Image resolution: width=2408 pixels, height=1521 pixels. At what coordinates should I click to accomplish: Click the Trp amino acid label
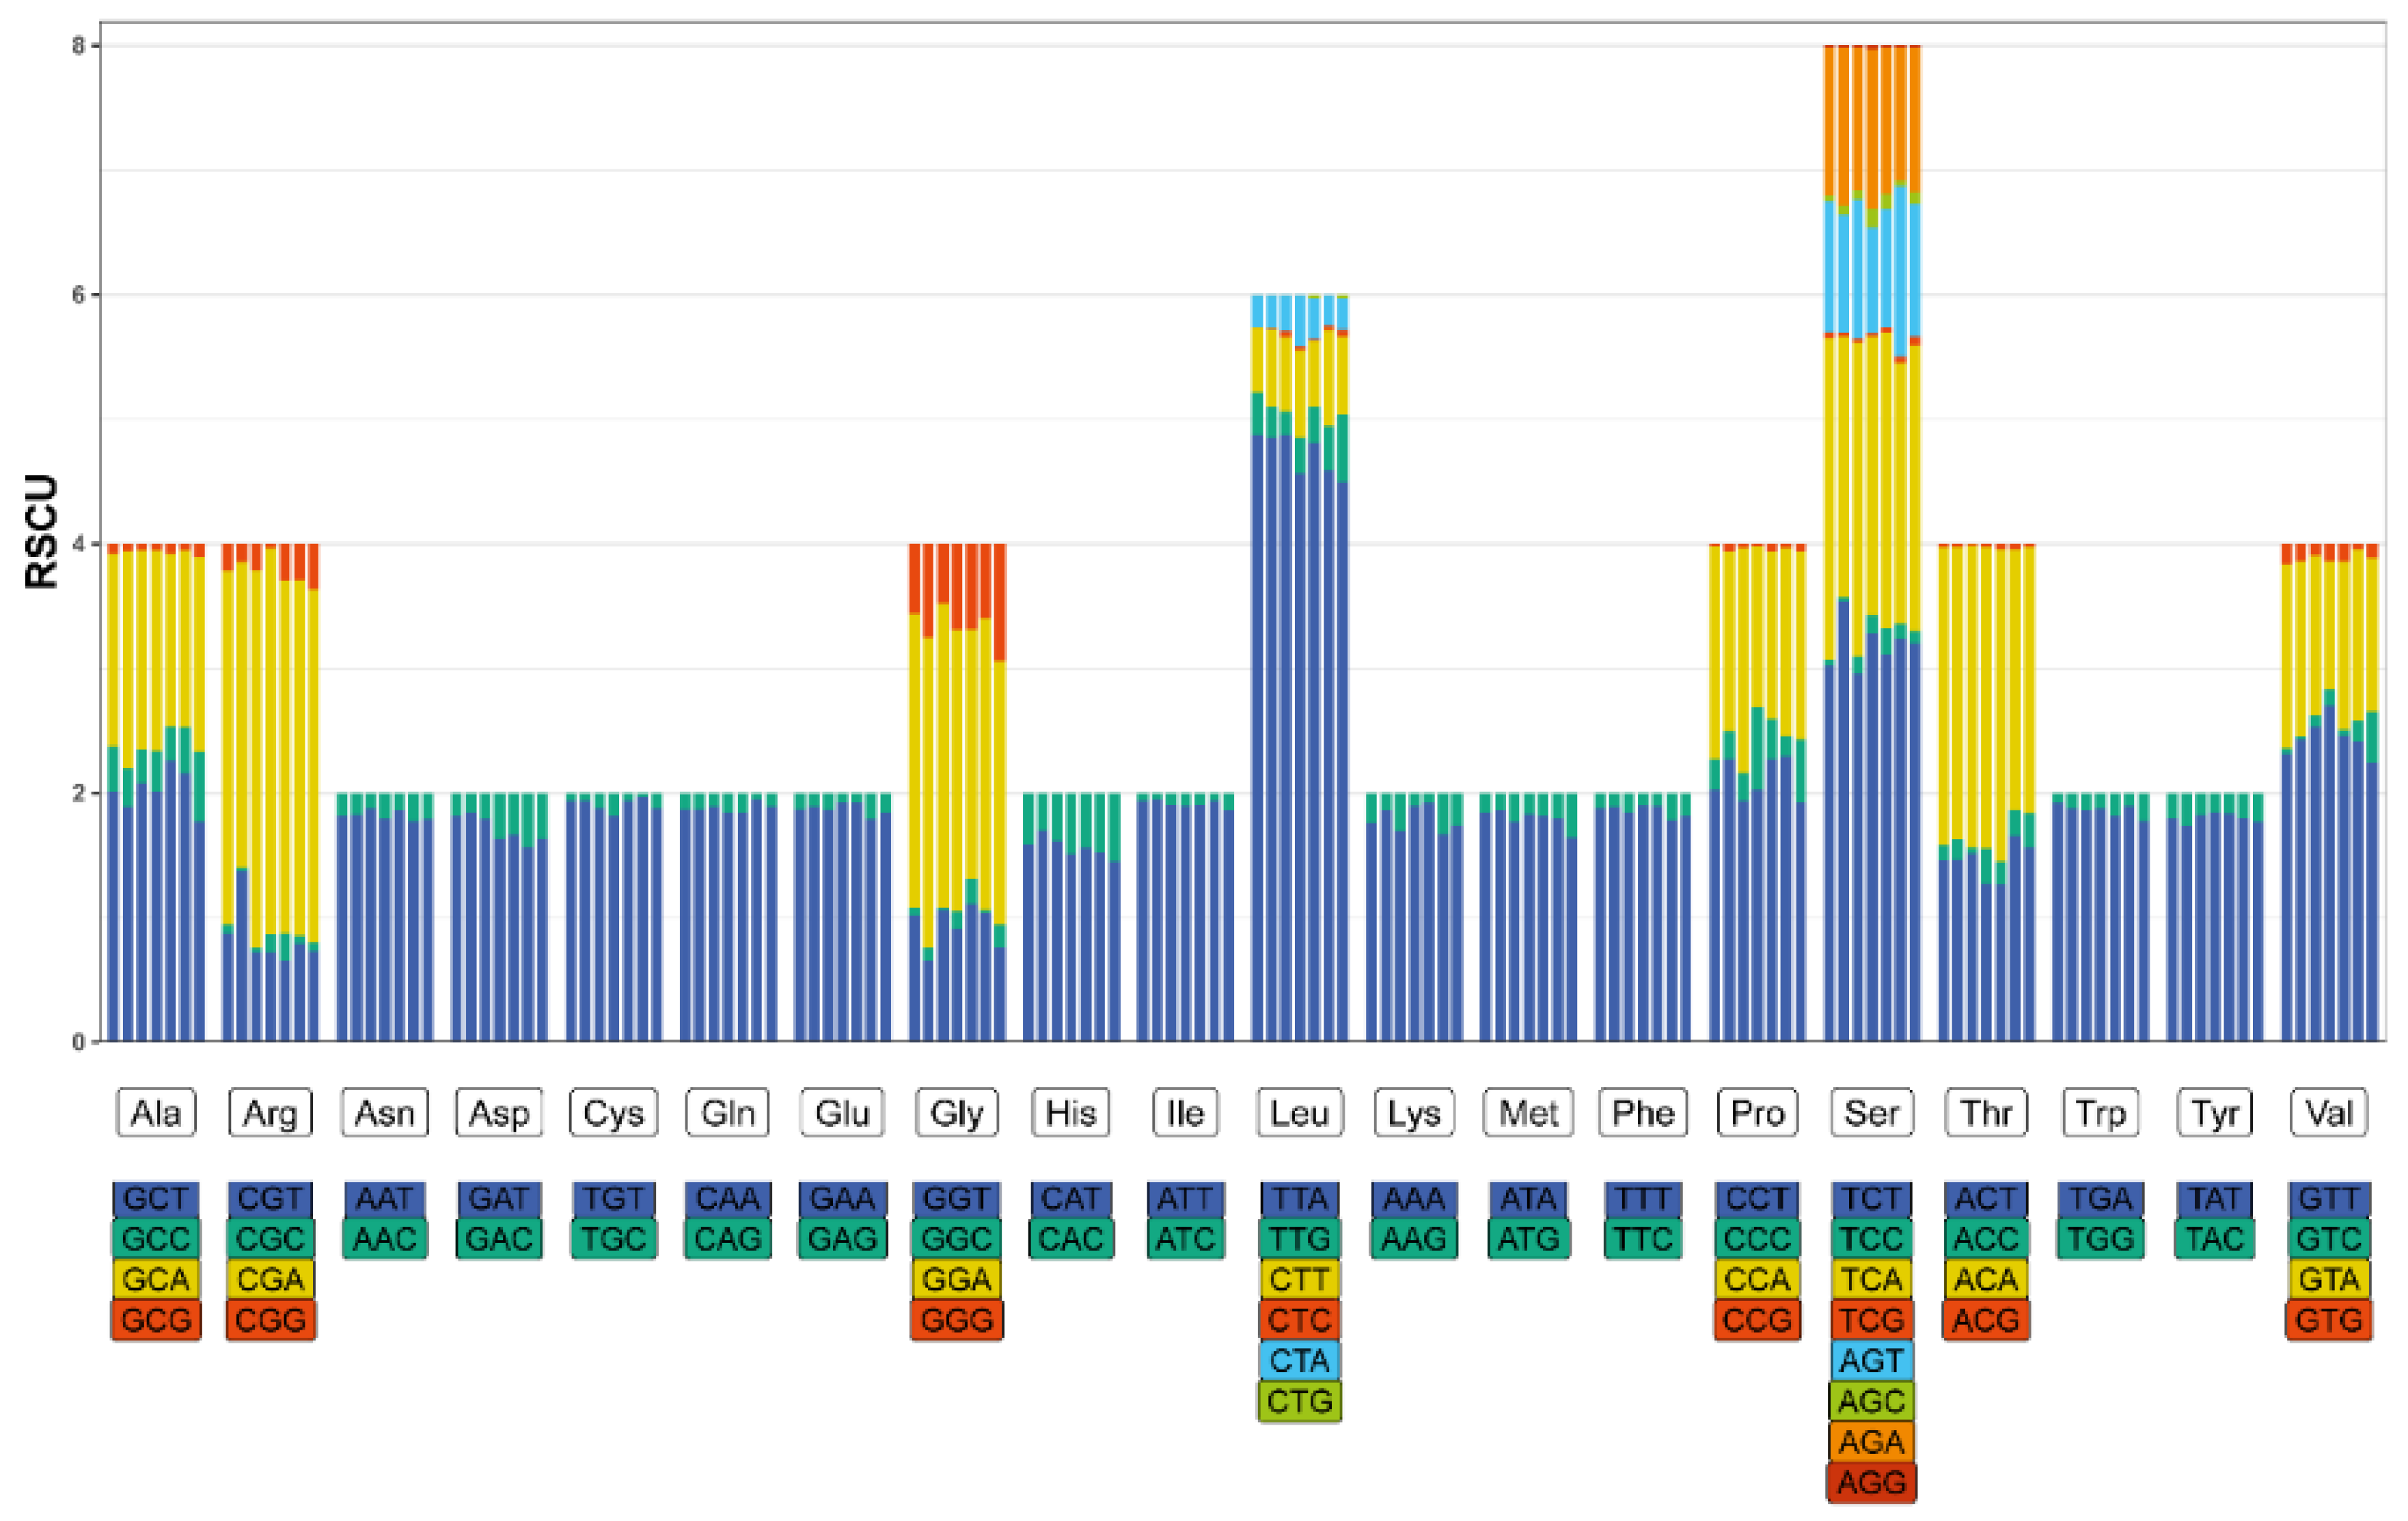[2100, 1112]
